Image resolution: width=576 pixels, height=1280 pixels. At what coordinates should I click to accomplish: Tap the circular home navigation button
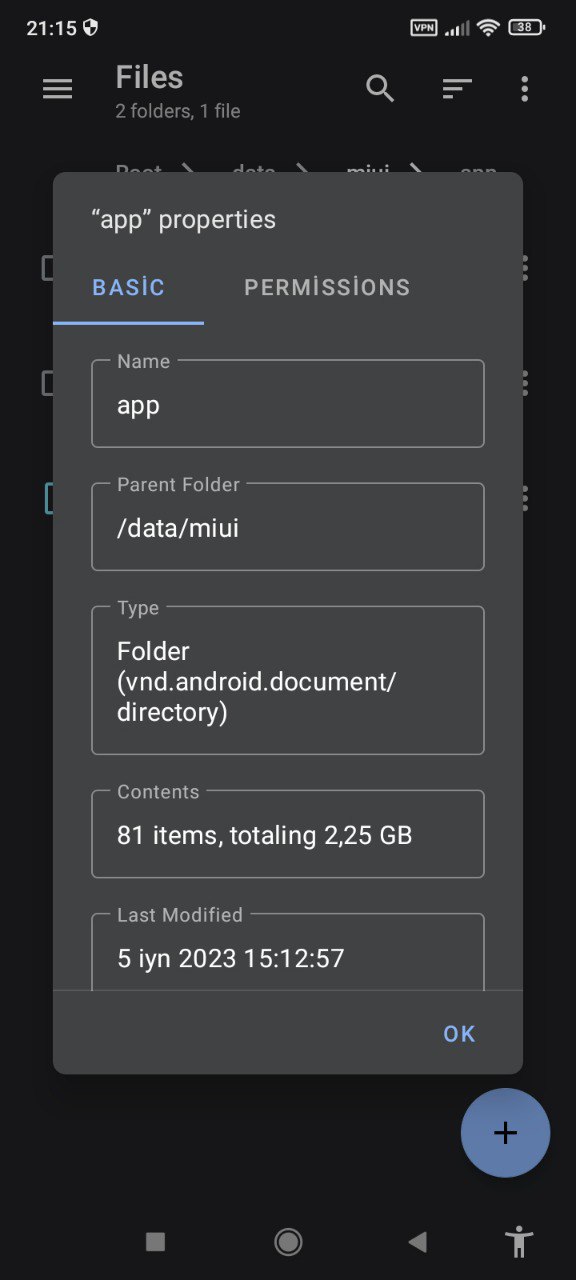pyautogui.click(x=288, y=1242)
